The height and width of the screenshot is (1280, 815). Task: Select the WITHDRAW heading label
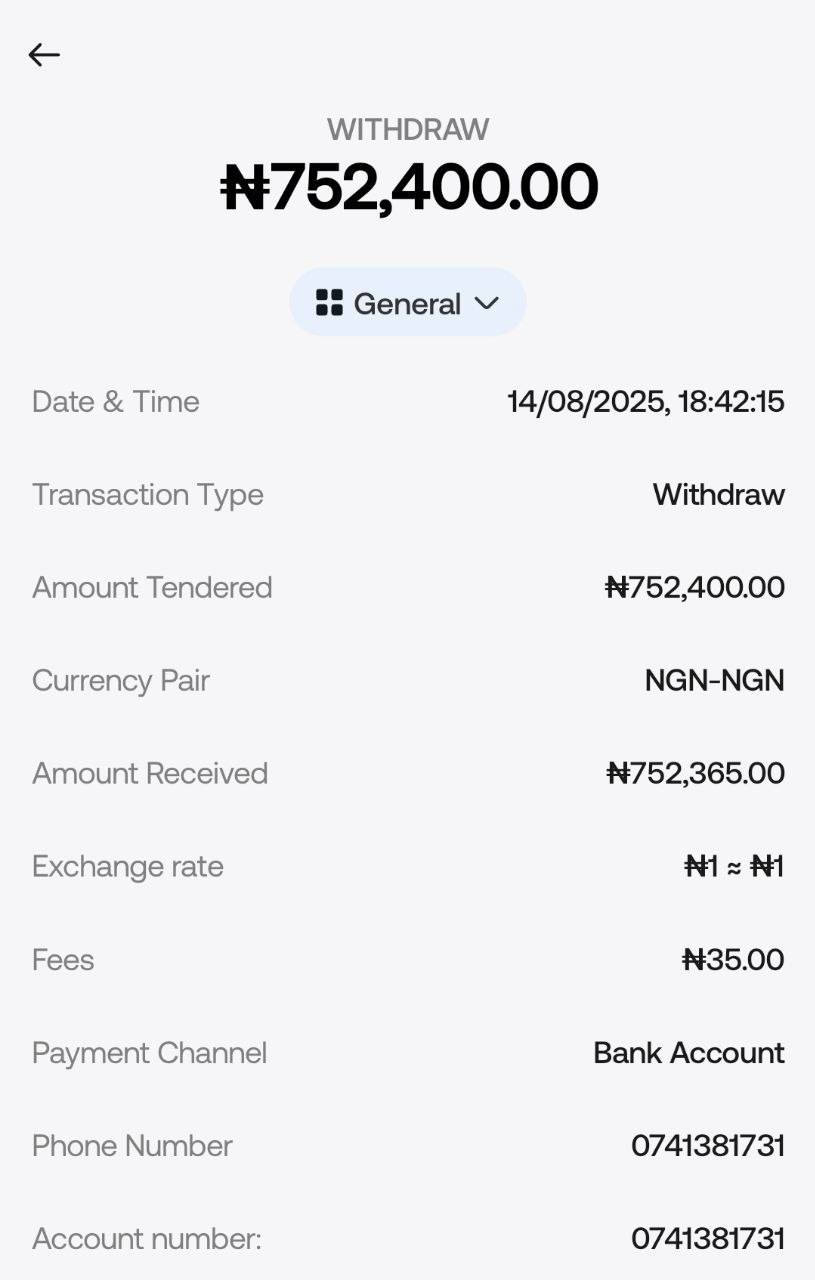408,129
